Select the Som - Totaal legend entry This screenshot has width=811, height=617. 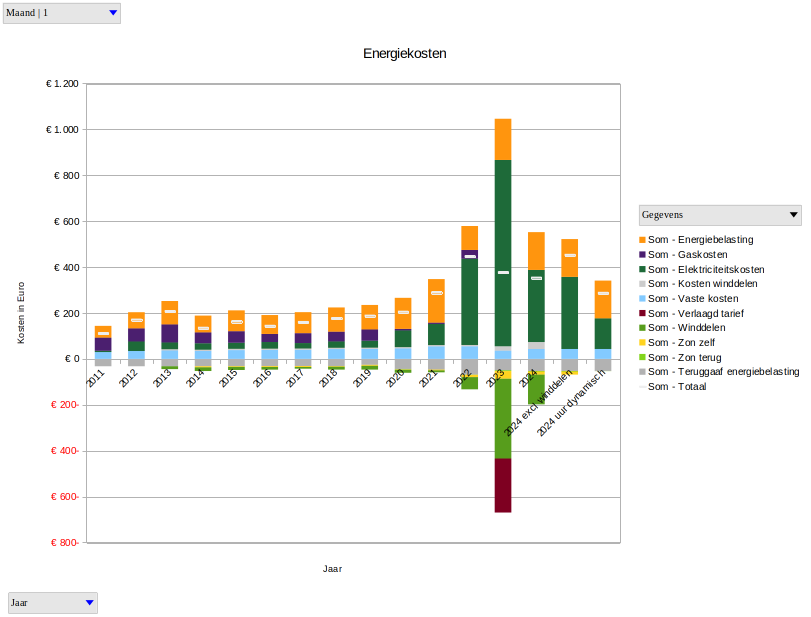pyautogui.click(x=677, y=386)
